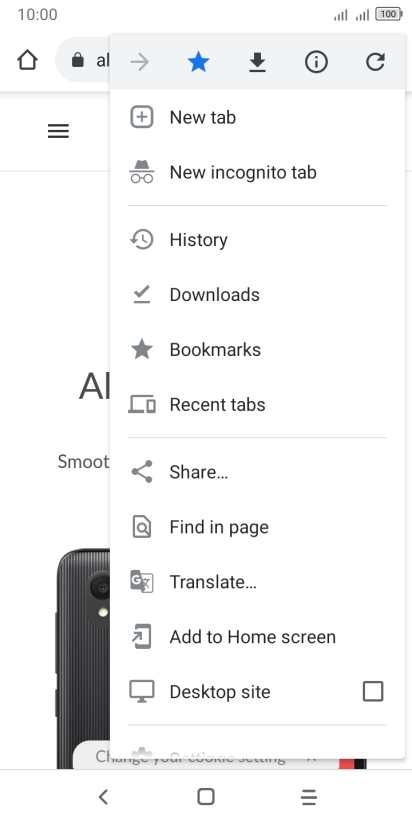
Task: Select Share… option
Action: (x=258, y=472)
